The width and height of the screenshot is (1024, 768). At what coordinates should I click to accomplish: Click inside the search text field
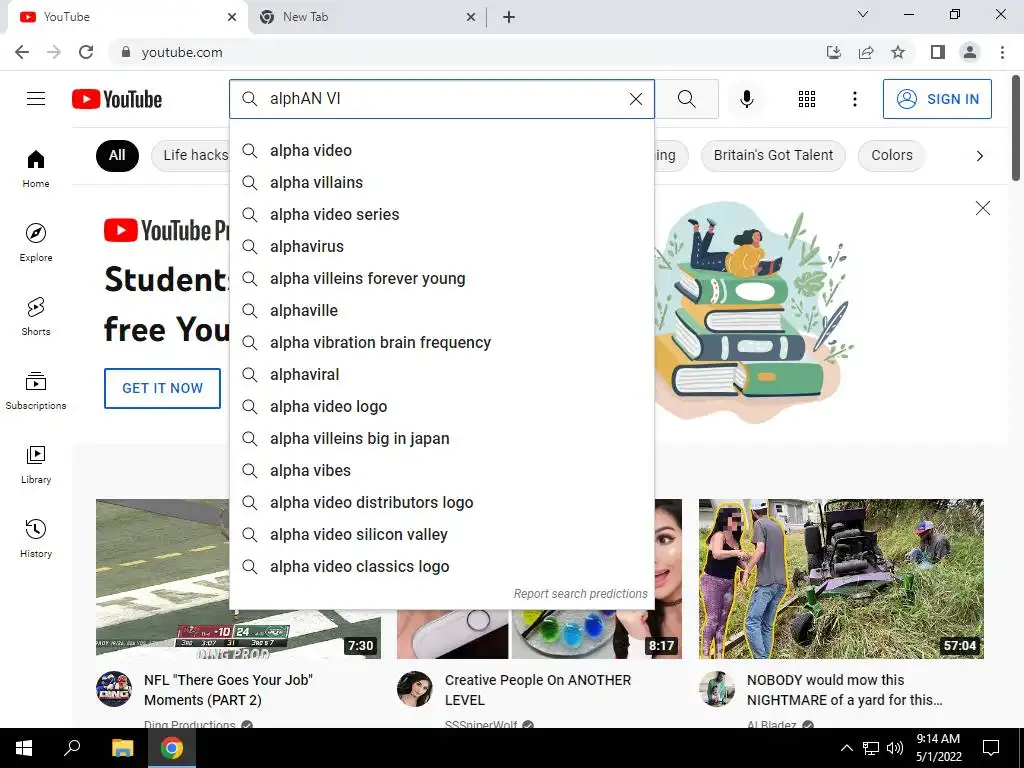[444, 99]
